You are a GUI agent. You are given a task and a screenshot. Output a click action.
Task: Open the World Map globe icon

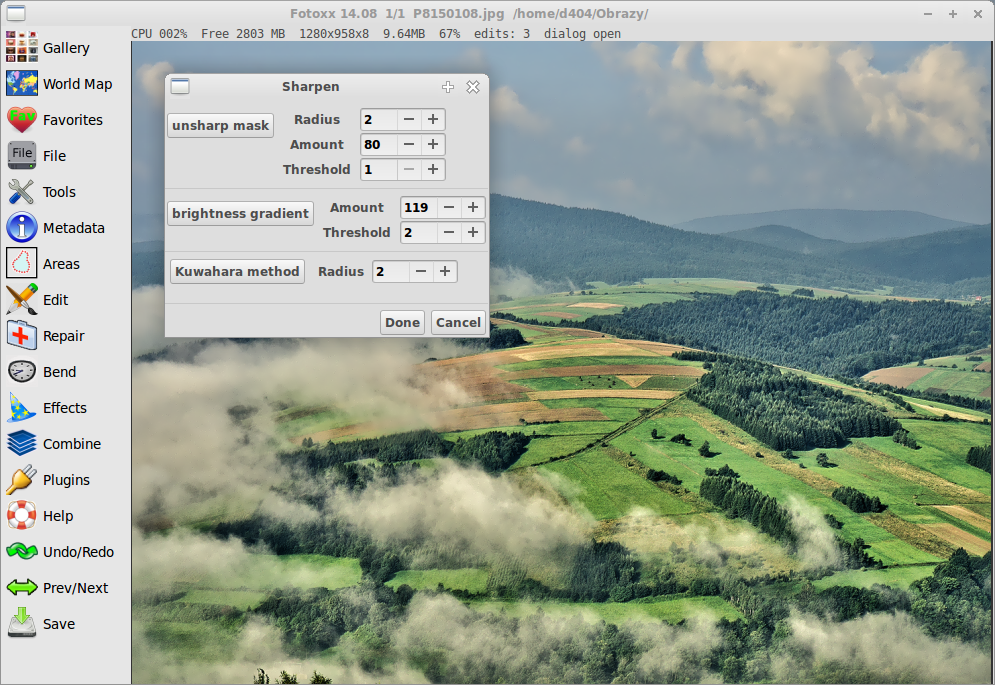(x=22, y=84)
